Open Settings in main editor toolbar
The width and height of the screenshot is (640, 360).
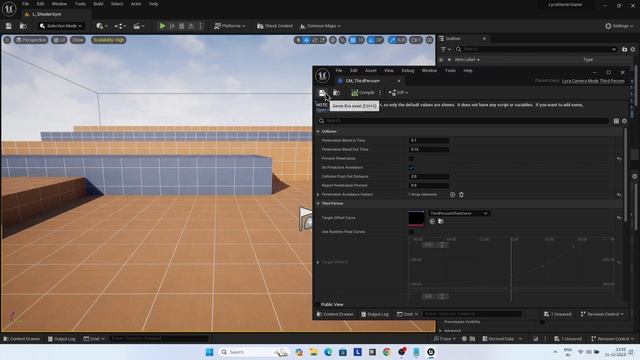[619, 26]
